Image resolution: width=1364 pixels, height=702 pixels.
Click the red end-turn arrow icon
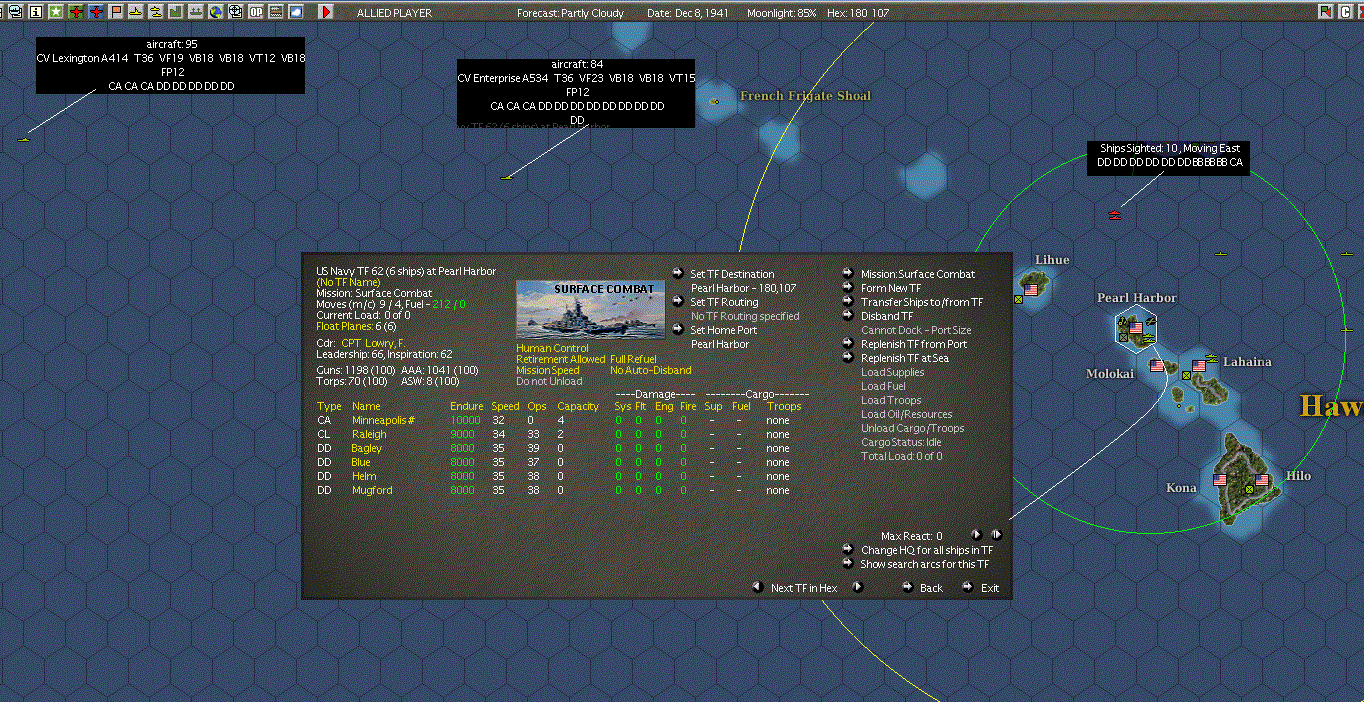pyautogui.click(x=326, y=12)
